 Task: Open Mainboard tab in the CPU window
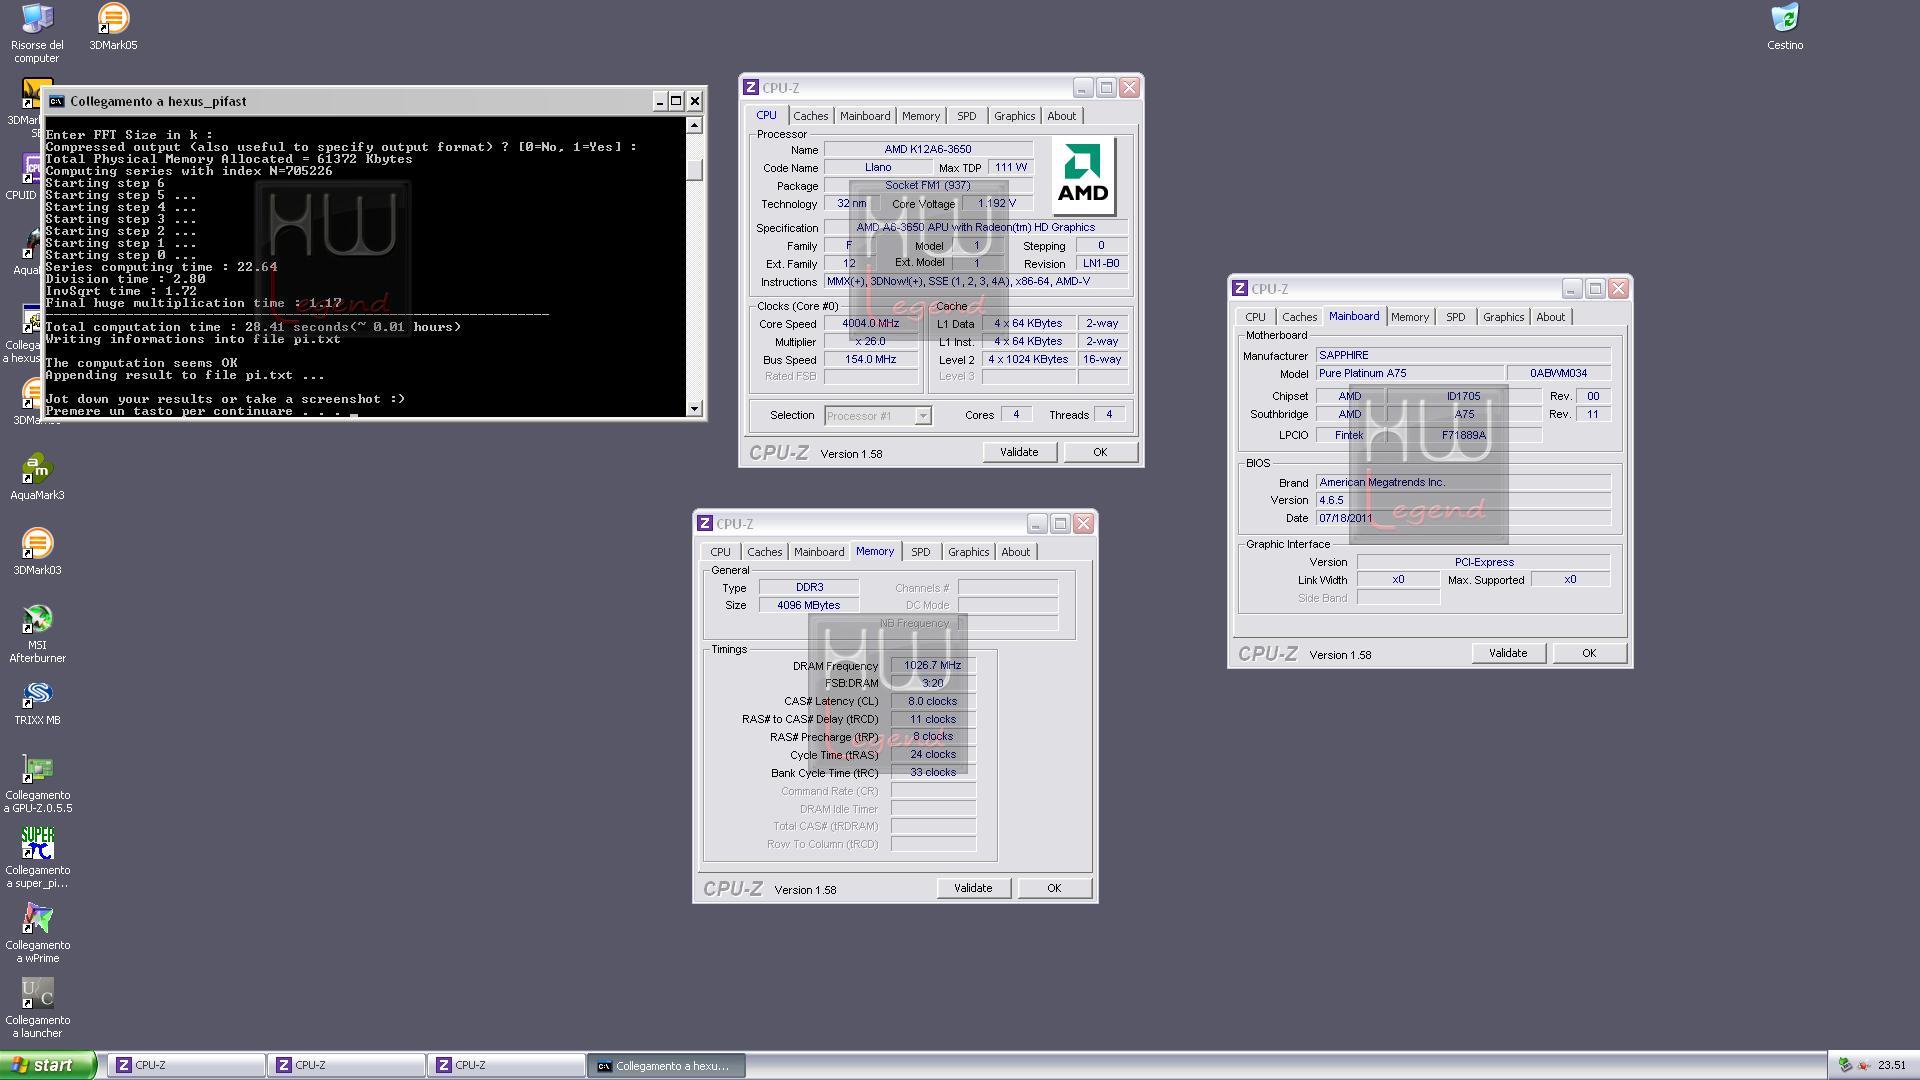point(865,116)
